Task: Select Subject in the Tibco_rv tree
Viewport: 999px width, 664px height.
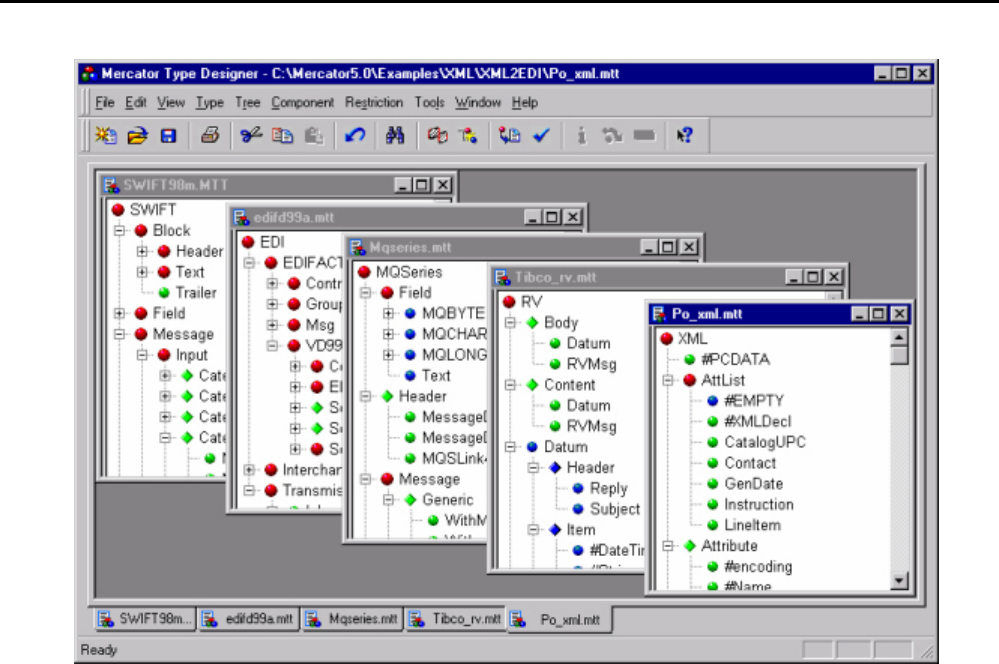Action: point(615,509)
